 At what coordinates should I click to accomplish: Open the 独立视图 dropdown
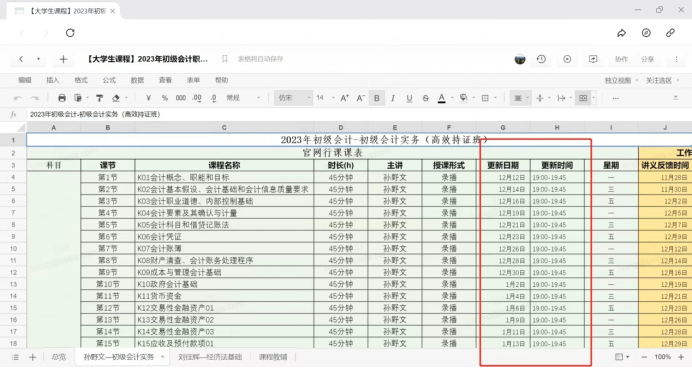[x=621, y=80]
